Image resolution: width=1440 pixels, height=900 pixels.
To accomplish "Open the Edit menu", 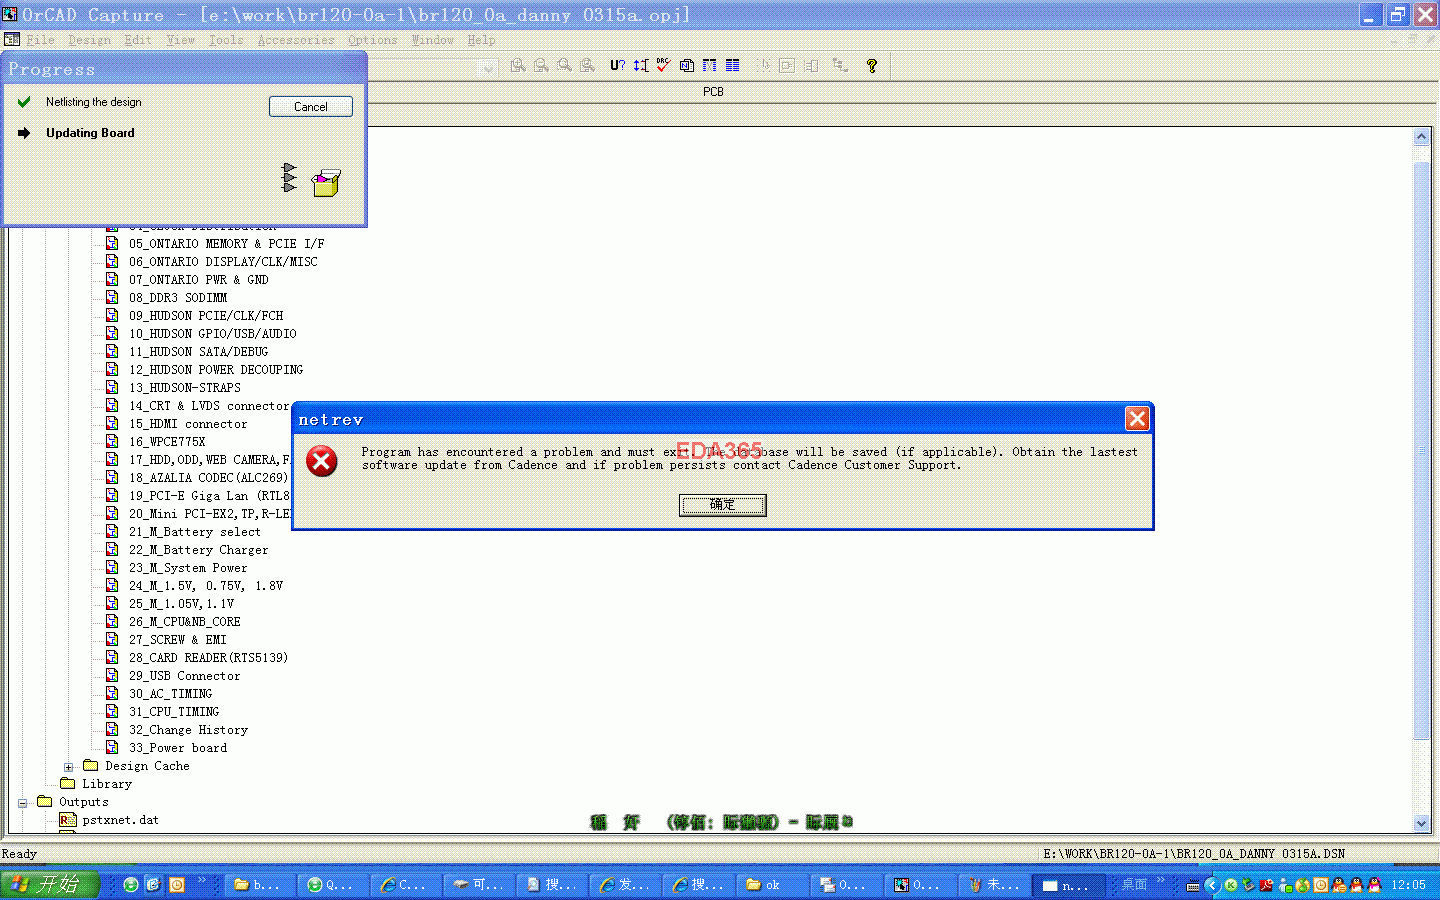I will click(x=138, y=40).
